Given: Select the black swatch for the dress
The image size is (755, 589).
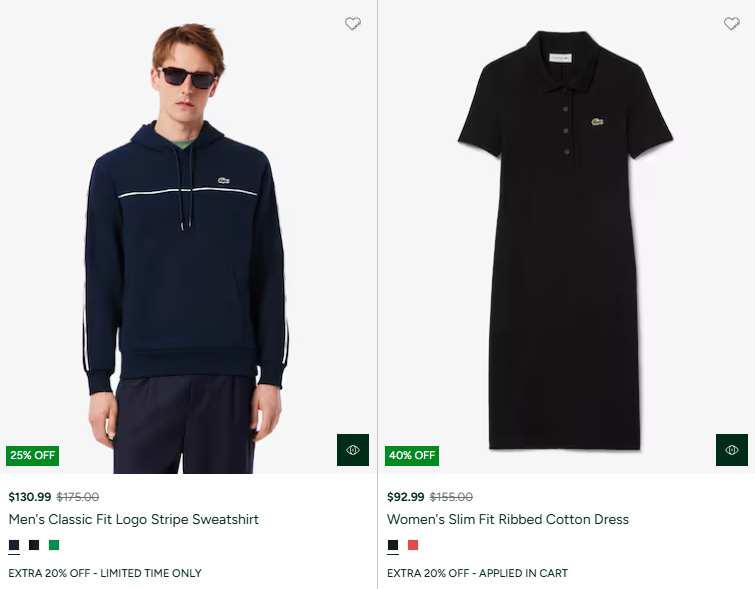Looking at the screenshot, I should click(393, 545).
